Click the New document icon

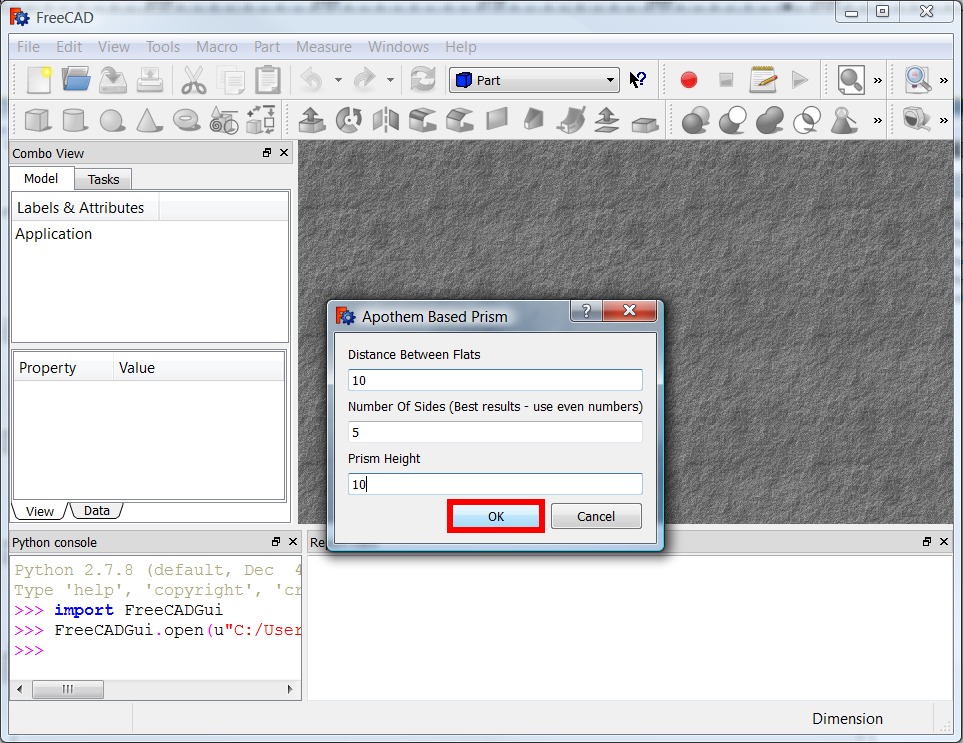(39, 80)
